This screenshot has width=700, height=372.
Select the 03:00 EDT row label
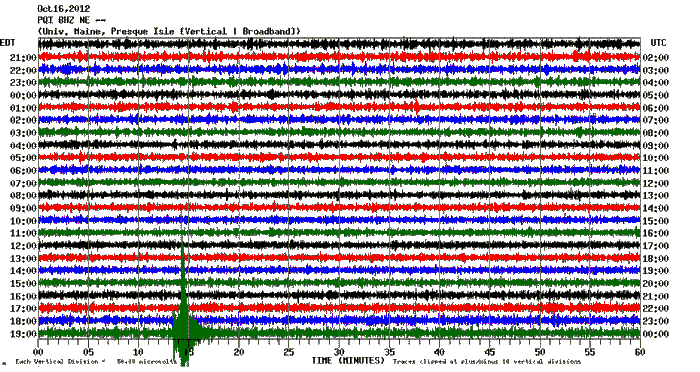23,133
